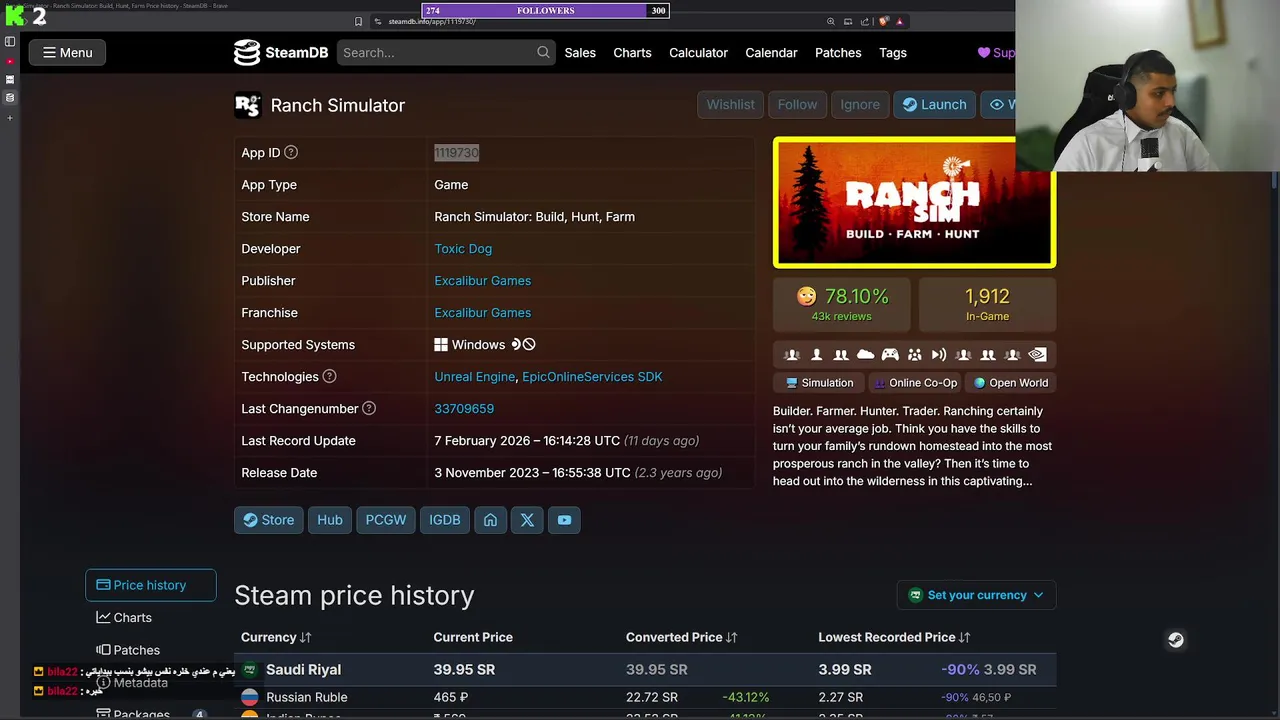This screenshot has width=1280, height=720.
Task: Click the SteamDB logo
Action: pos(281,53)
